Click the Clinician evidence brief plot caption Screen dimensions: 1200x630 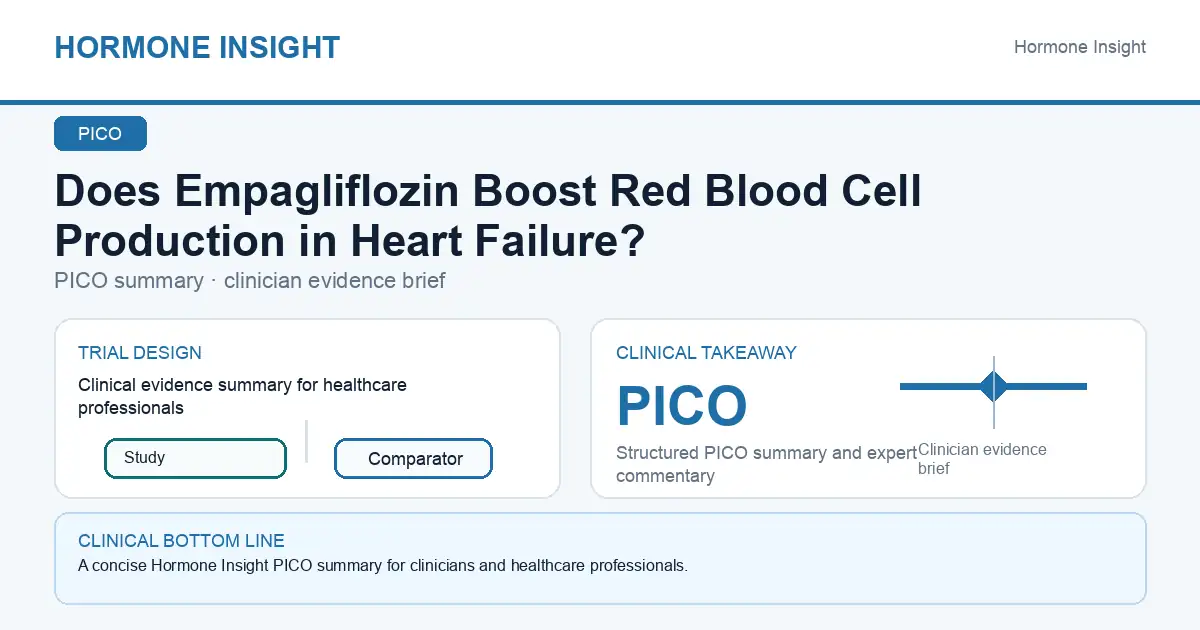point(982,459)
